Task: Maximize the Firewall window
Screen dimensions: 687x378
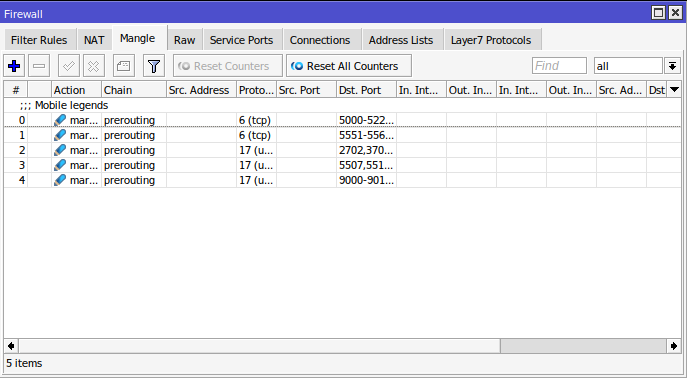Action: click(x=658, y=13)
